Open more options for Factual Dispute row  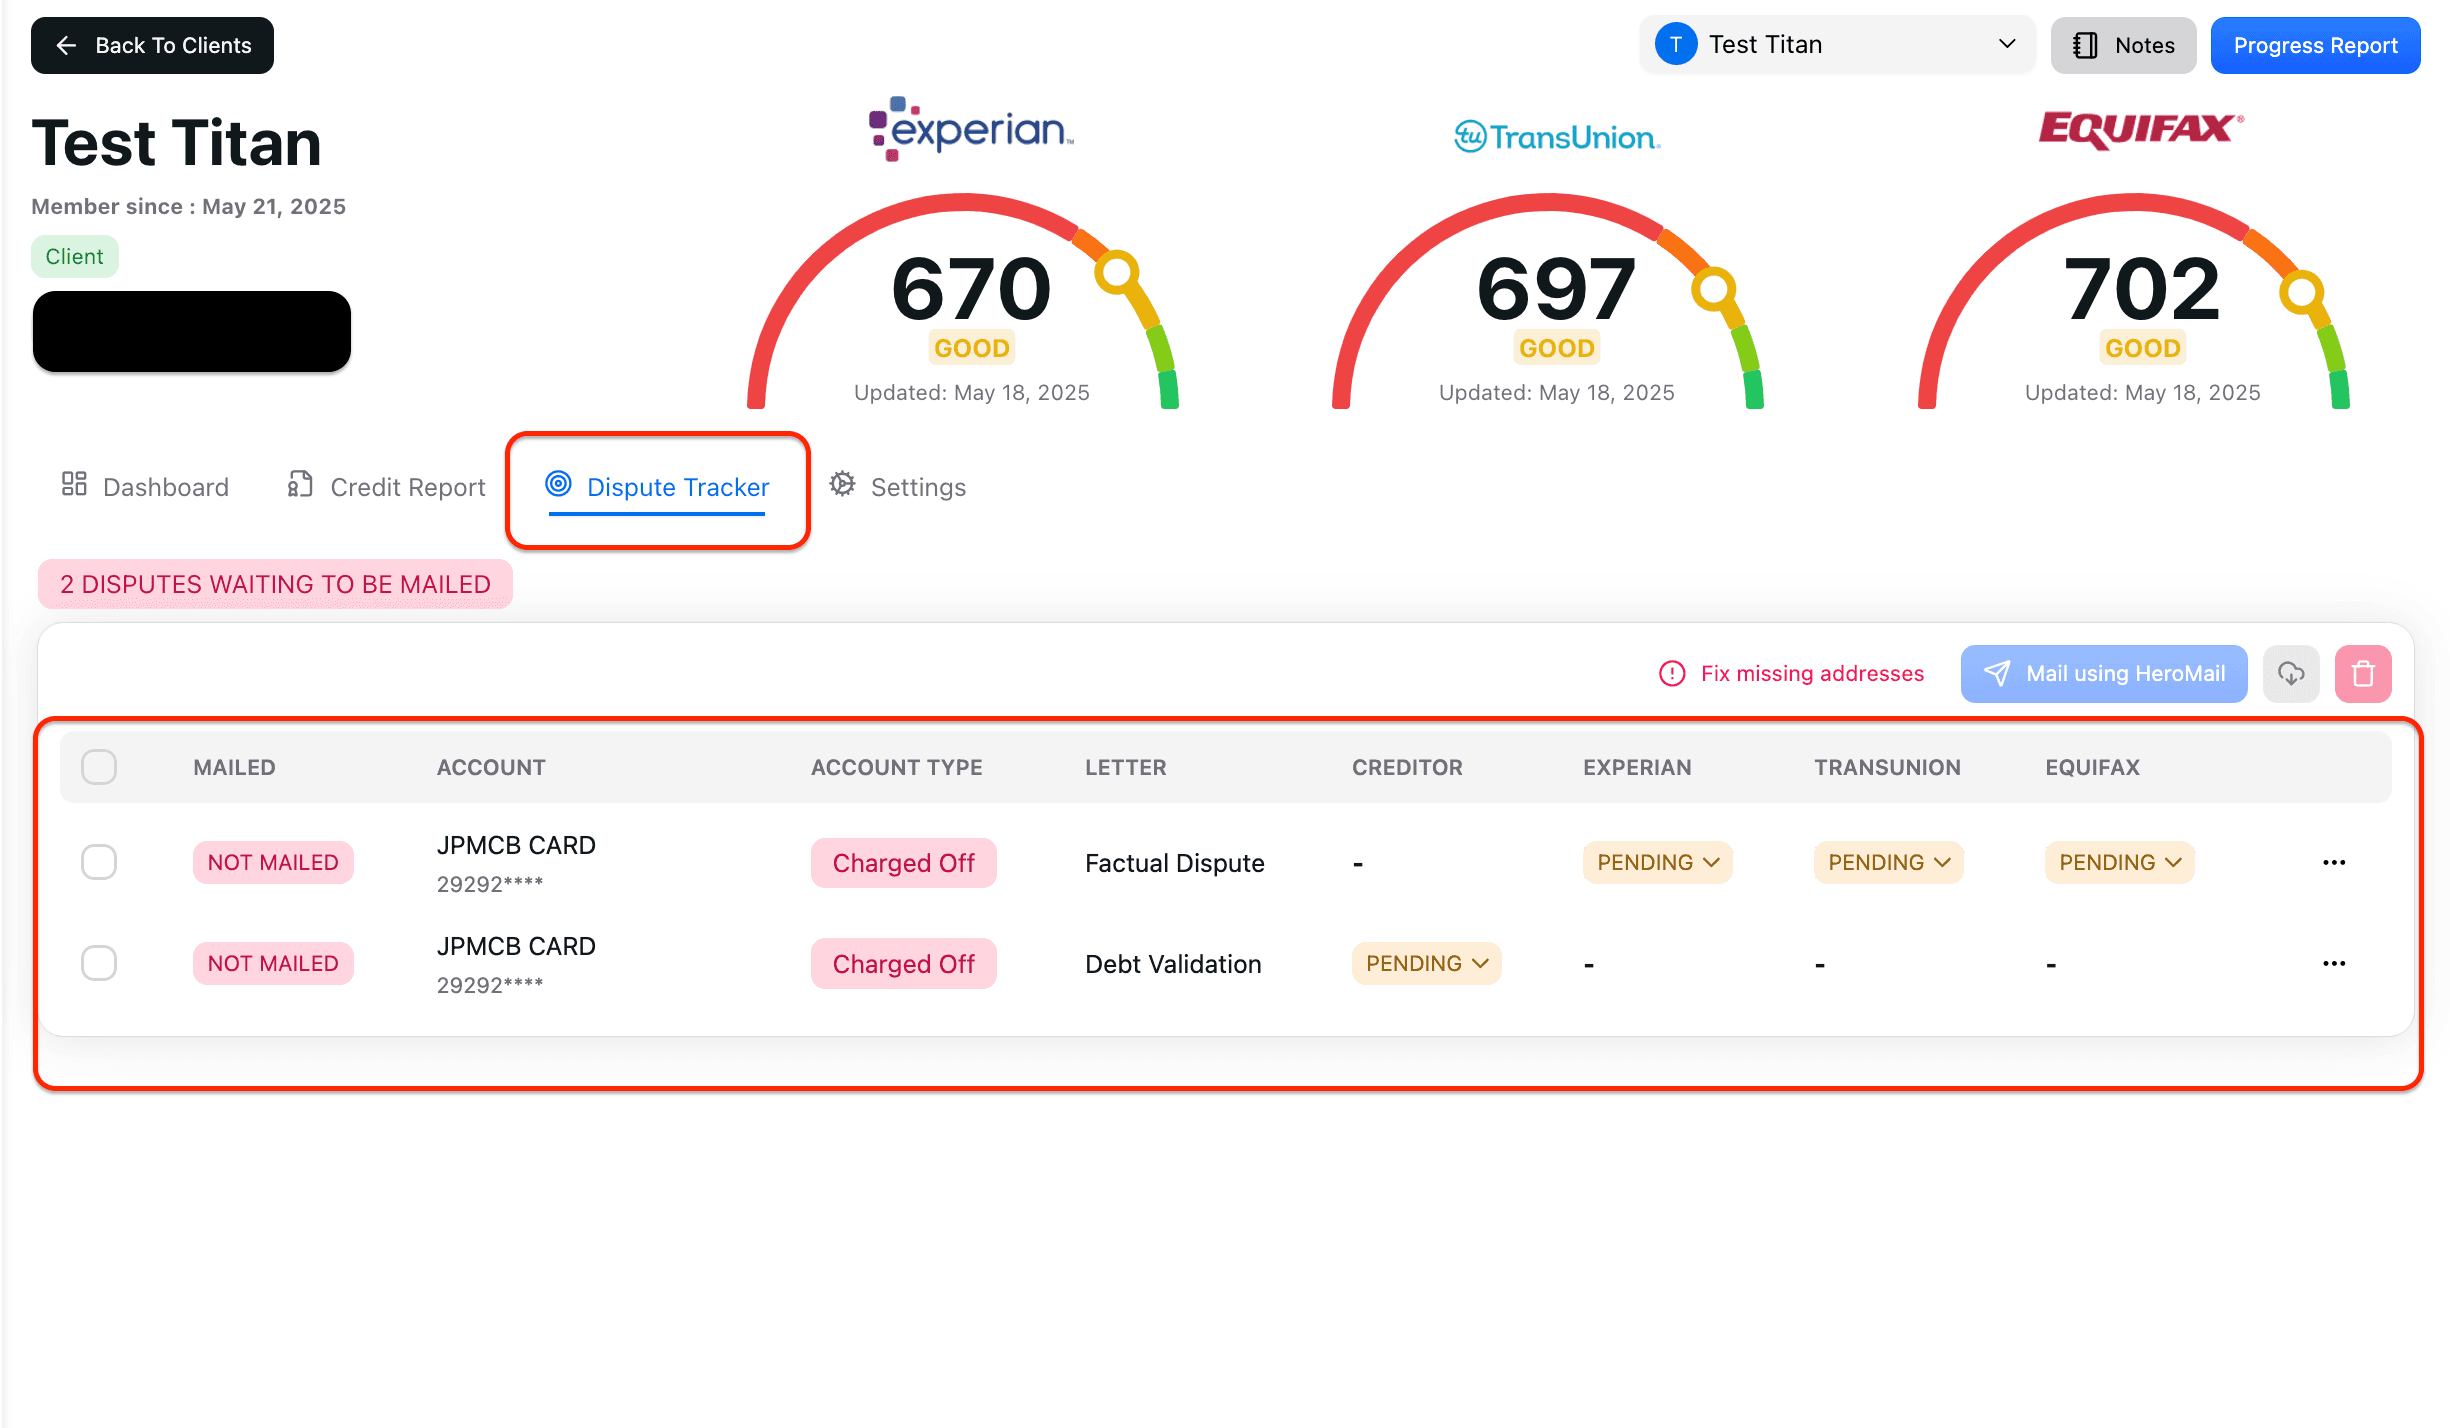tap(2334, 862)
